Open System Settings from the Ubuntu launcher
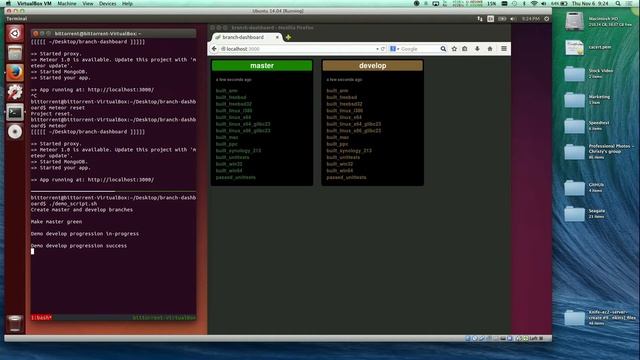The height and width of the screenshot is (360, 640). click(x=15, y=93)
